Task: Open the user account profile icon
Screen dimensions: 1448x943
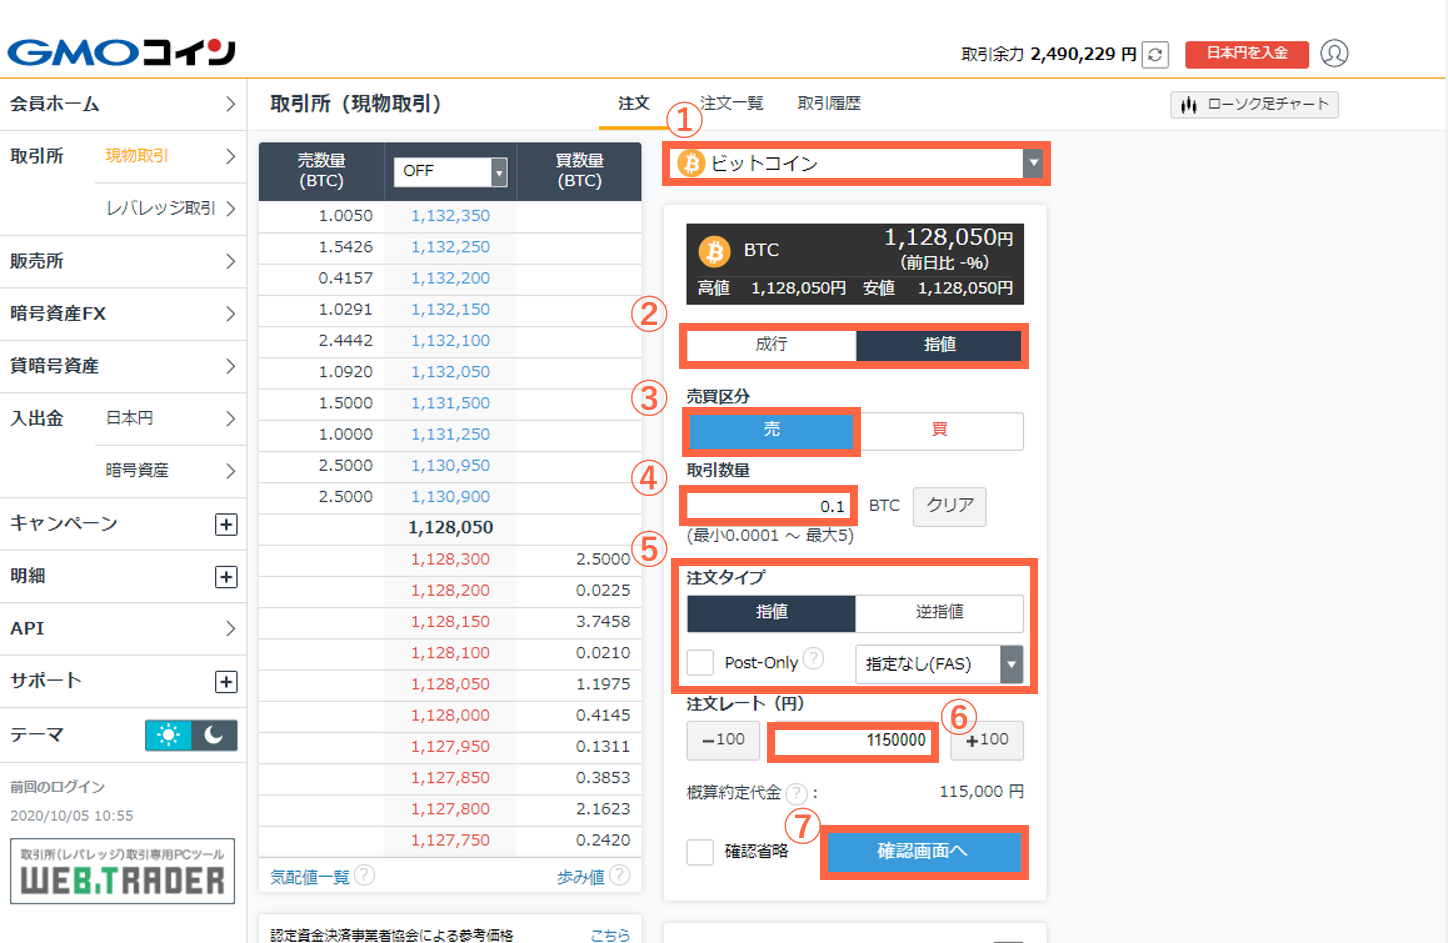Action: click(1334, 53)
